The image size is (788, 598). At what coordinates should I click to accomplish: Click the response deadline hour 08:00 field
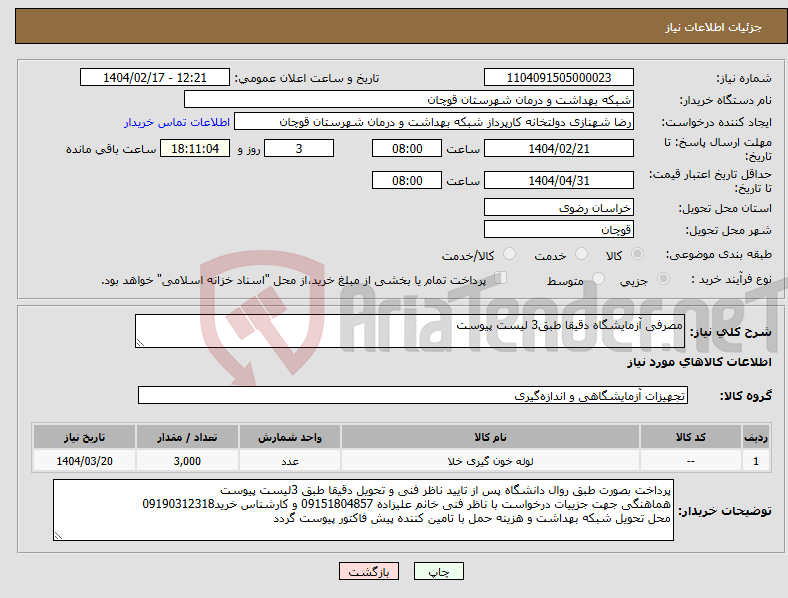407,149
